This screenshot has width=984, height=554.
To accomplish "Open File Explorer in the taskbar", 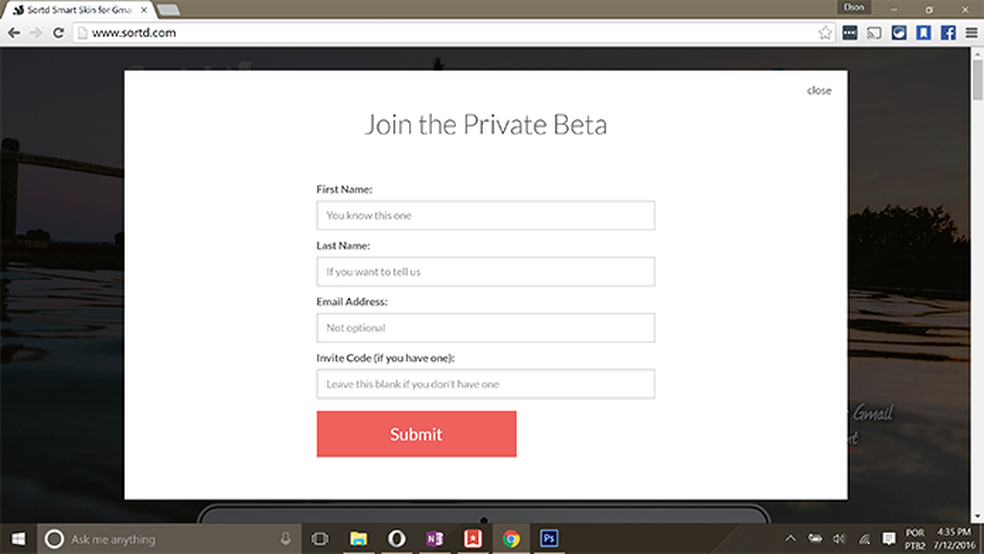I will click(x=358, y=538).
